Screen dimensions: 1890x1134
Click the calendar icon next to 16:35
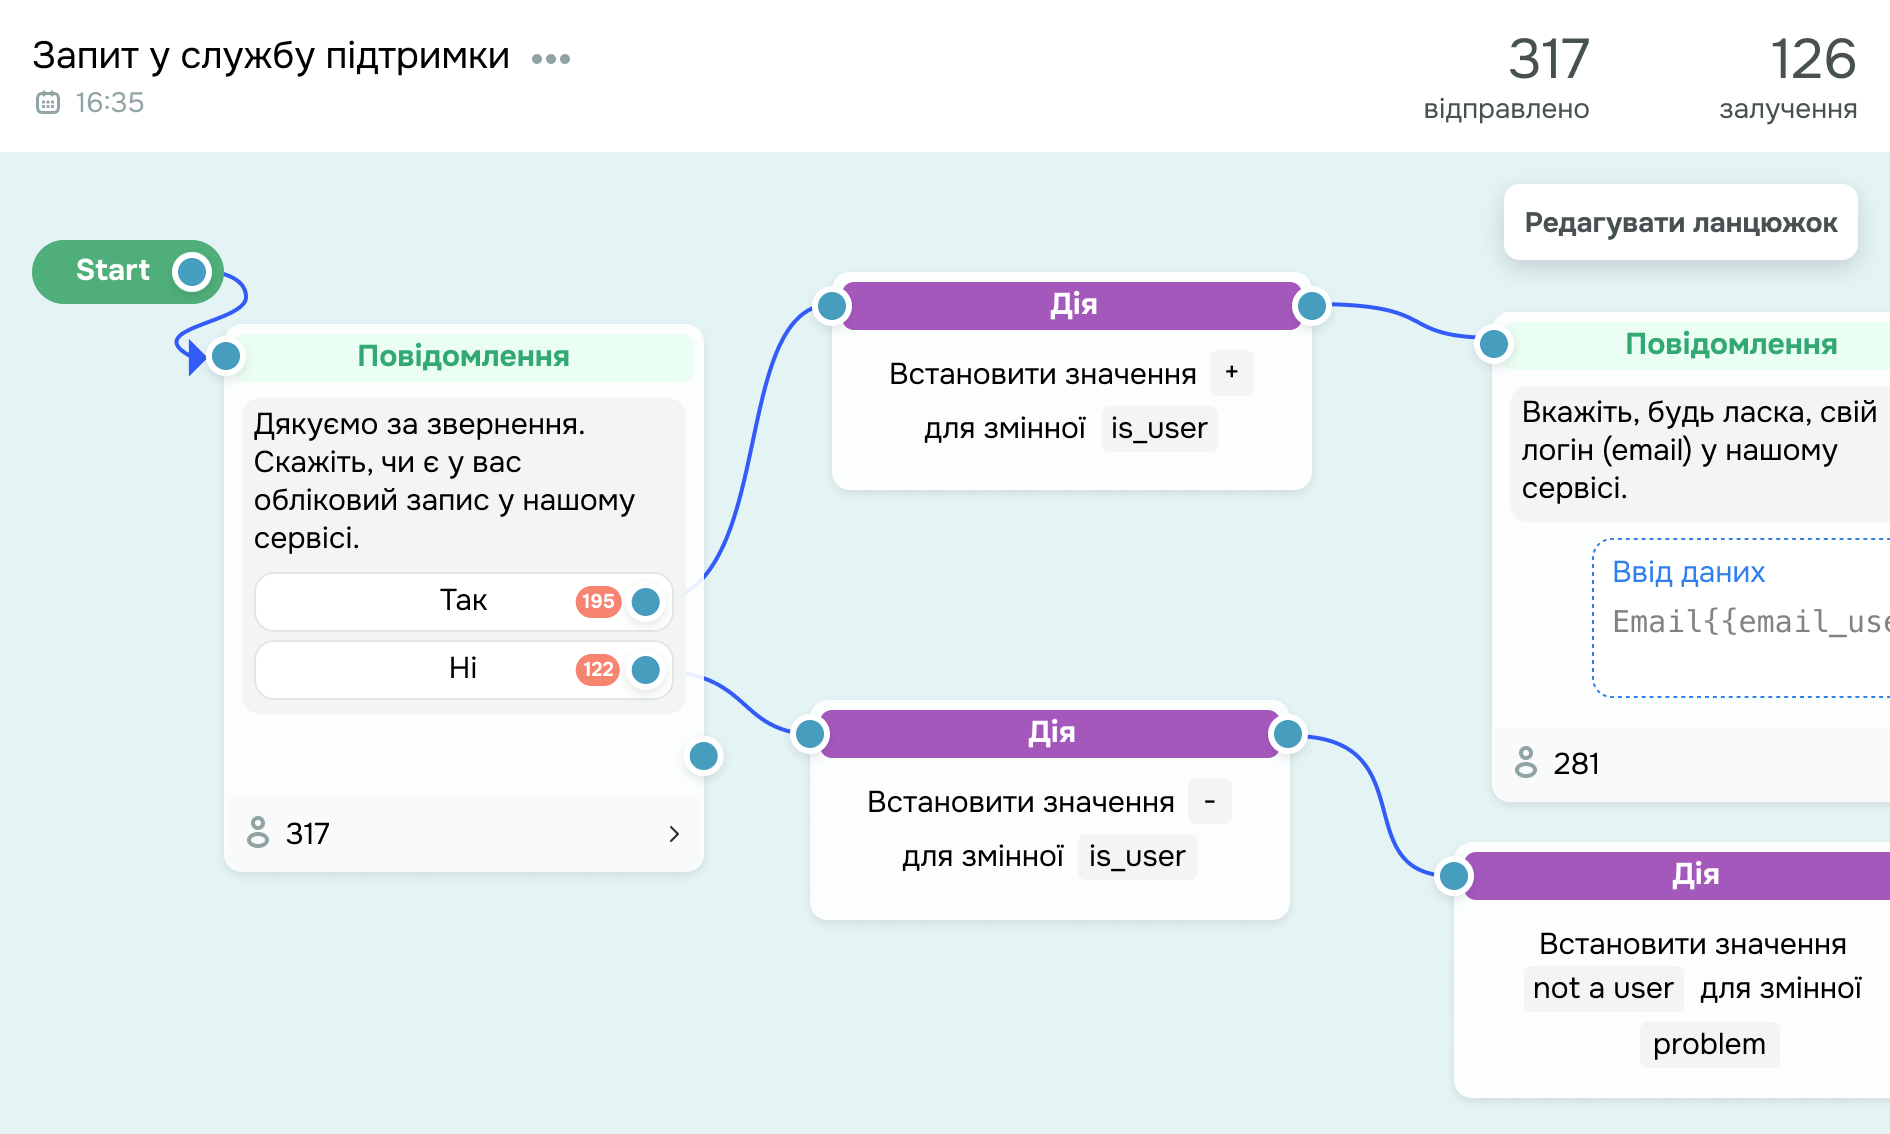pyautogui.click(x=48, y=102)
